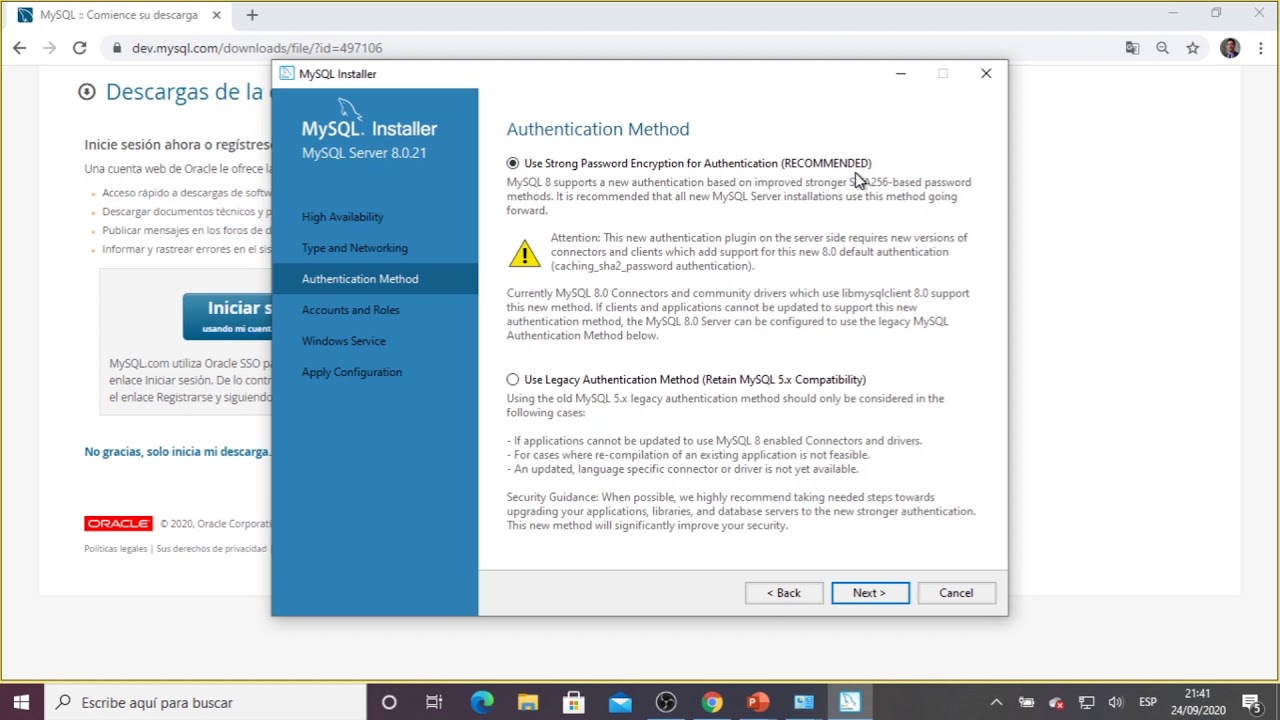Viewport: 1280px width, 720px height.
Task: Click MySQL Server 8.0.21 text
Action: [x=364, y=153]
